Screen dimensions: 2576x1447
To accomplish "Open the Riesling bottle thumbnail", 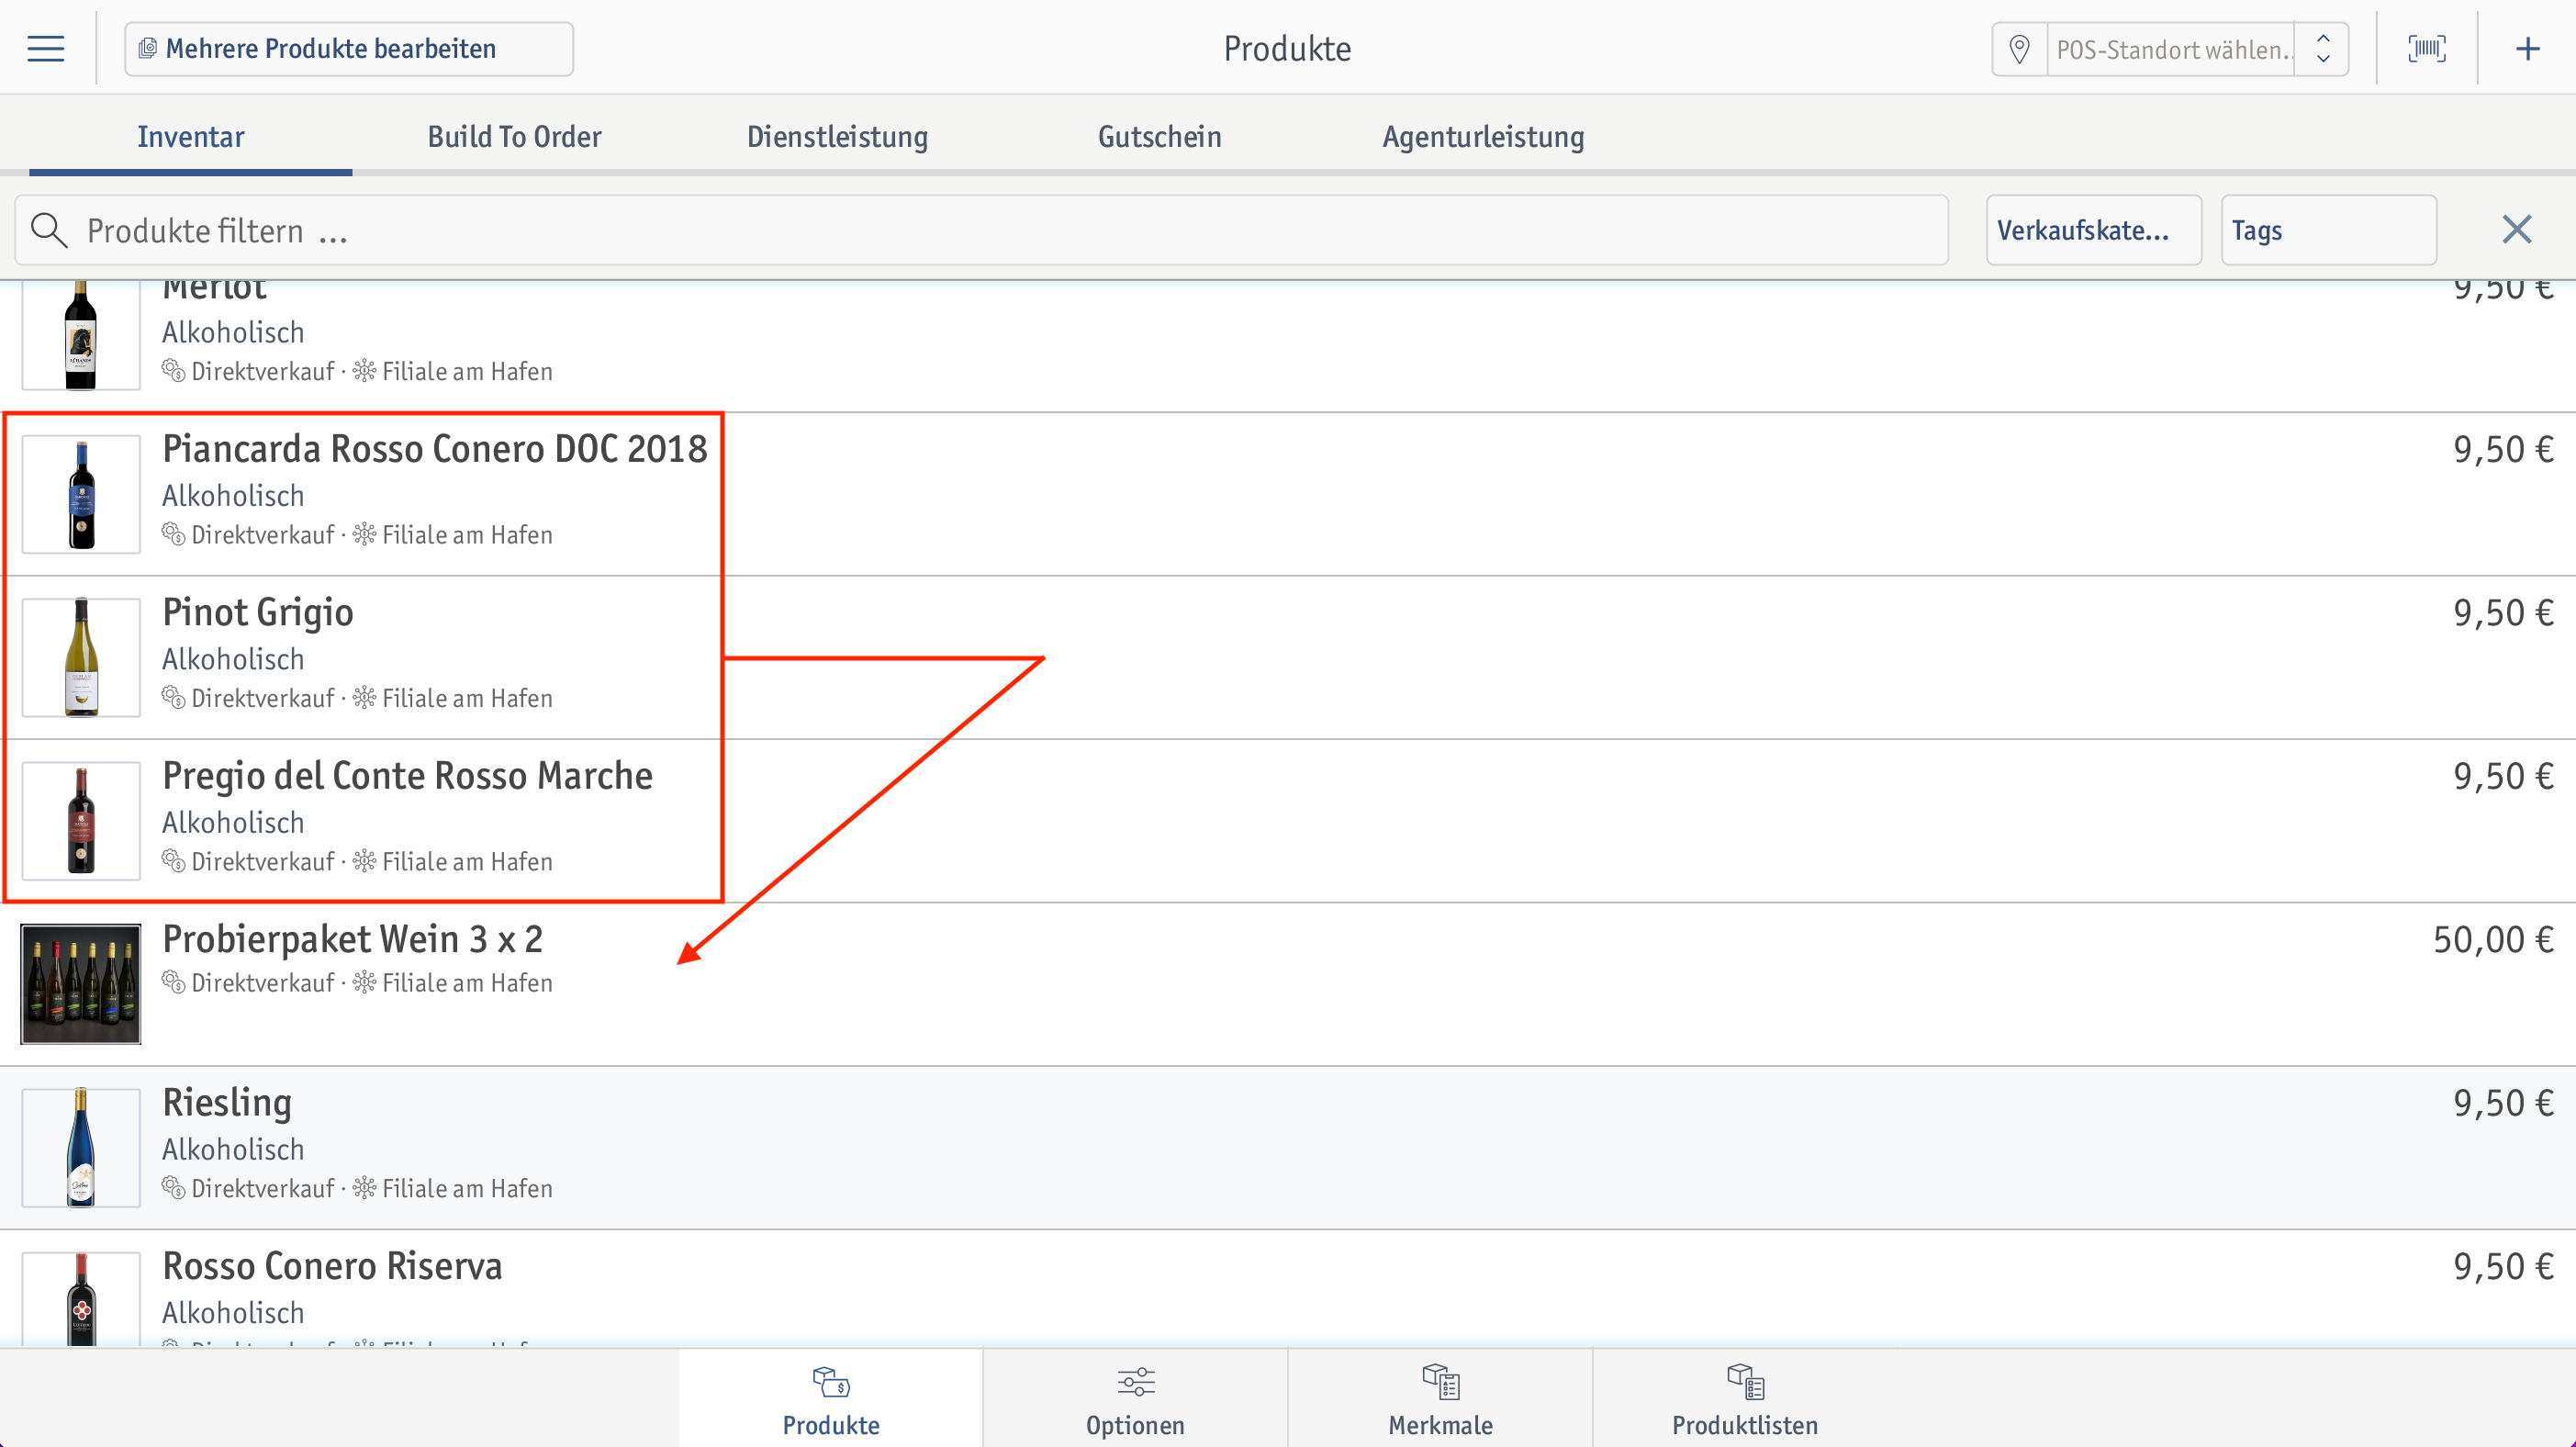I will (81, 1148).
